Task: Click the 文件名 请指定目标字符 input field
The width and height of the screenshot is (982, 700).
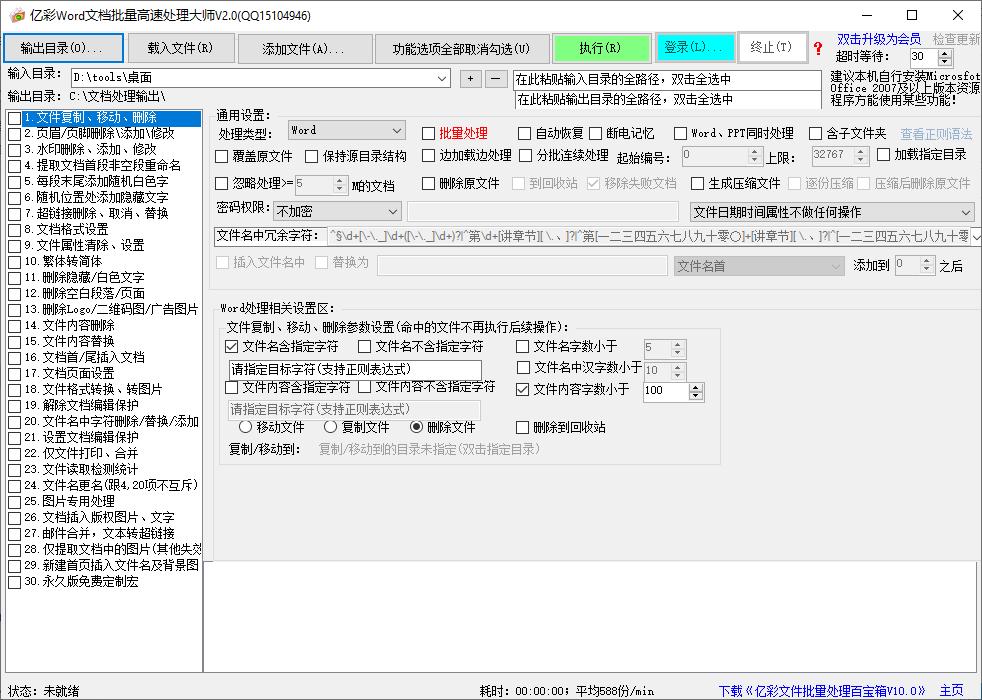Action: click(x=355, y=369)
